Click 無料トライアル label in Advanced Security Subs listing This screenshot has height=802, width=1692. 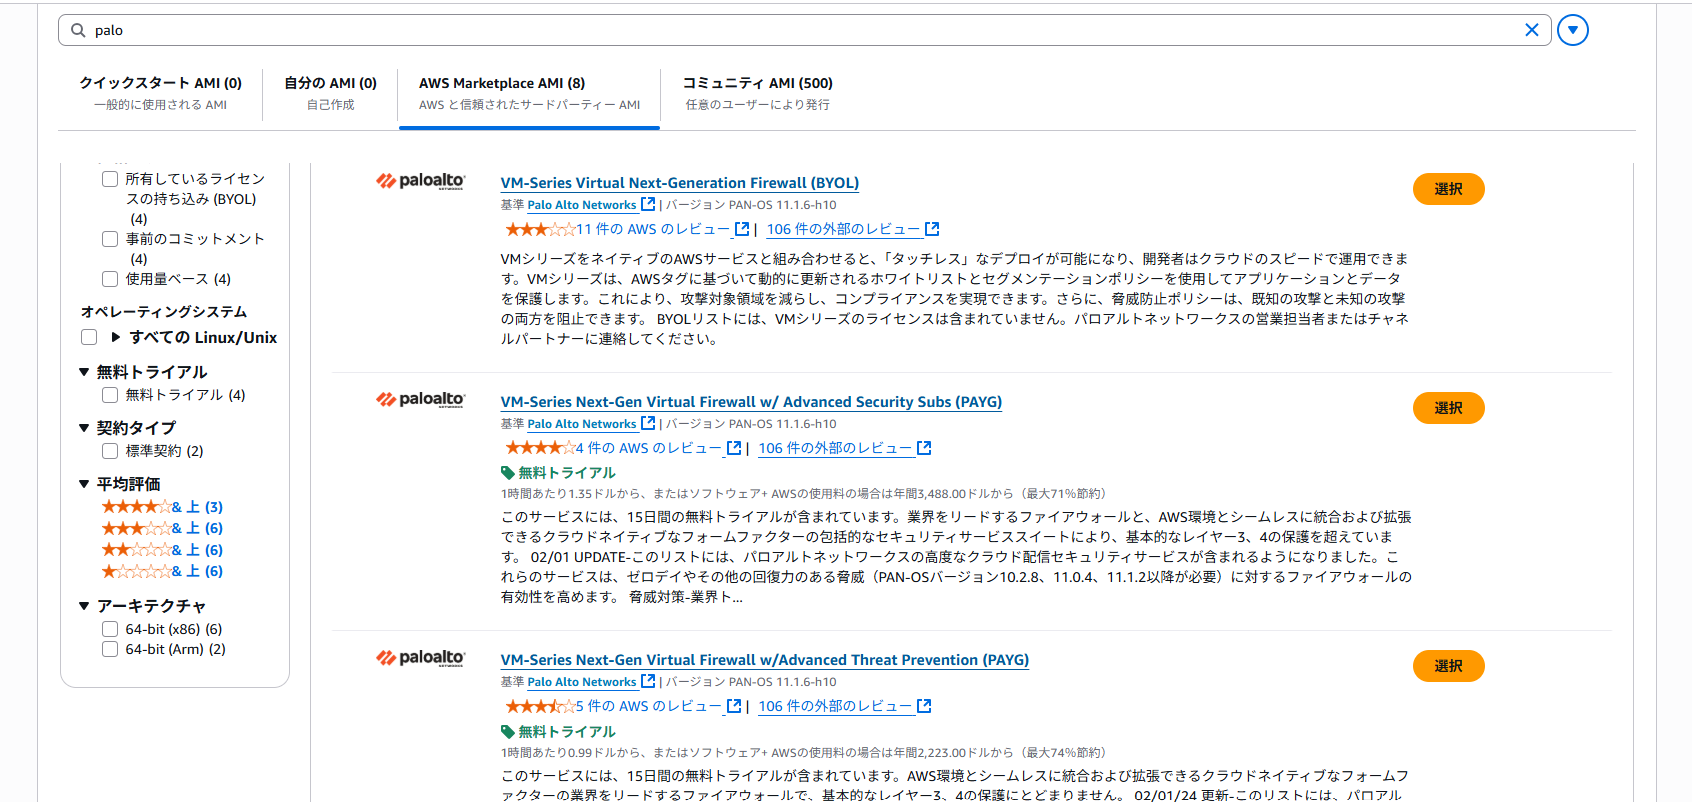click(567, 473)
